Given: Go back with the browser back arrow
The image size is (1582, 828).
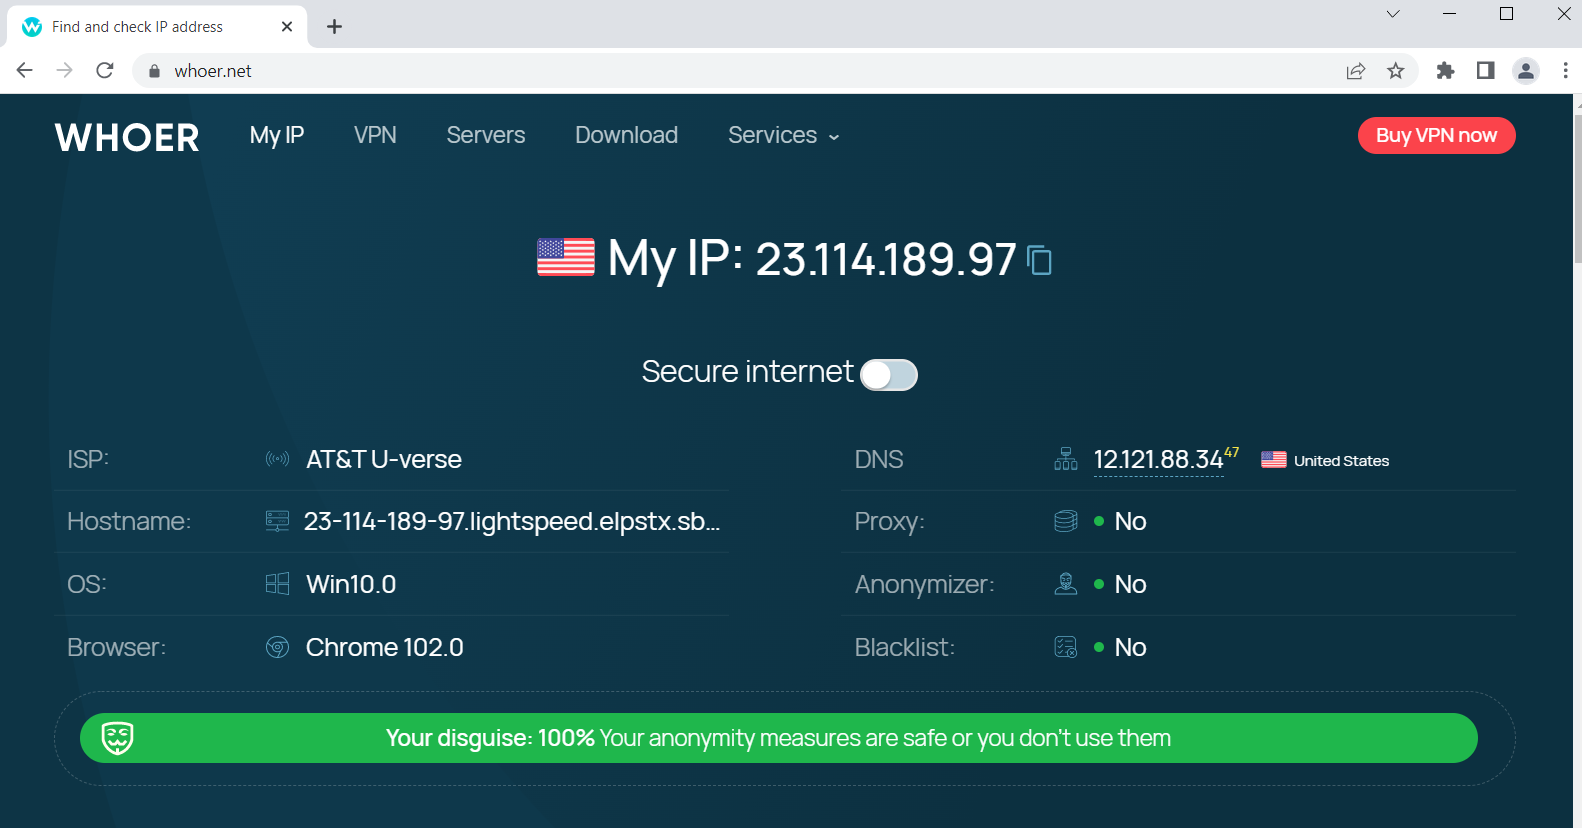Looking at the screenshot, I should tap(25, 70).
